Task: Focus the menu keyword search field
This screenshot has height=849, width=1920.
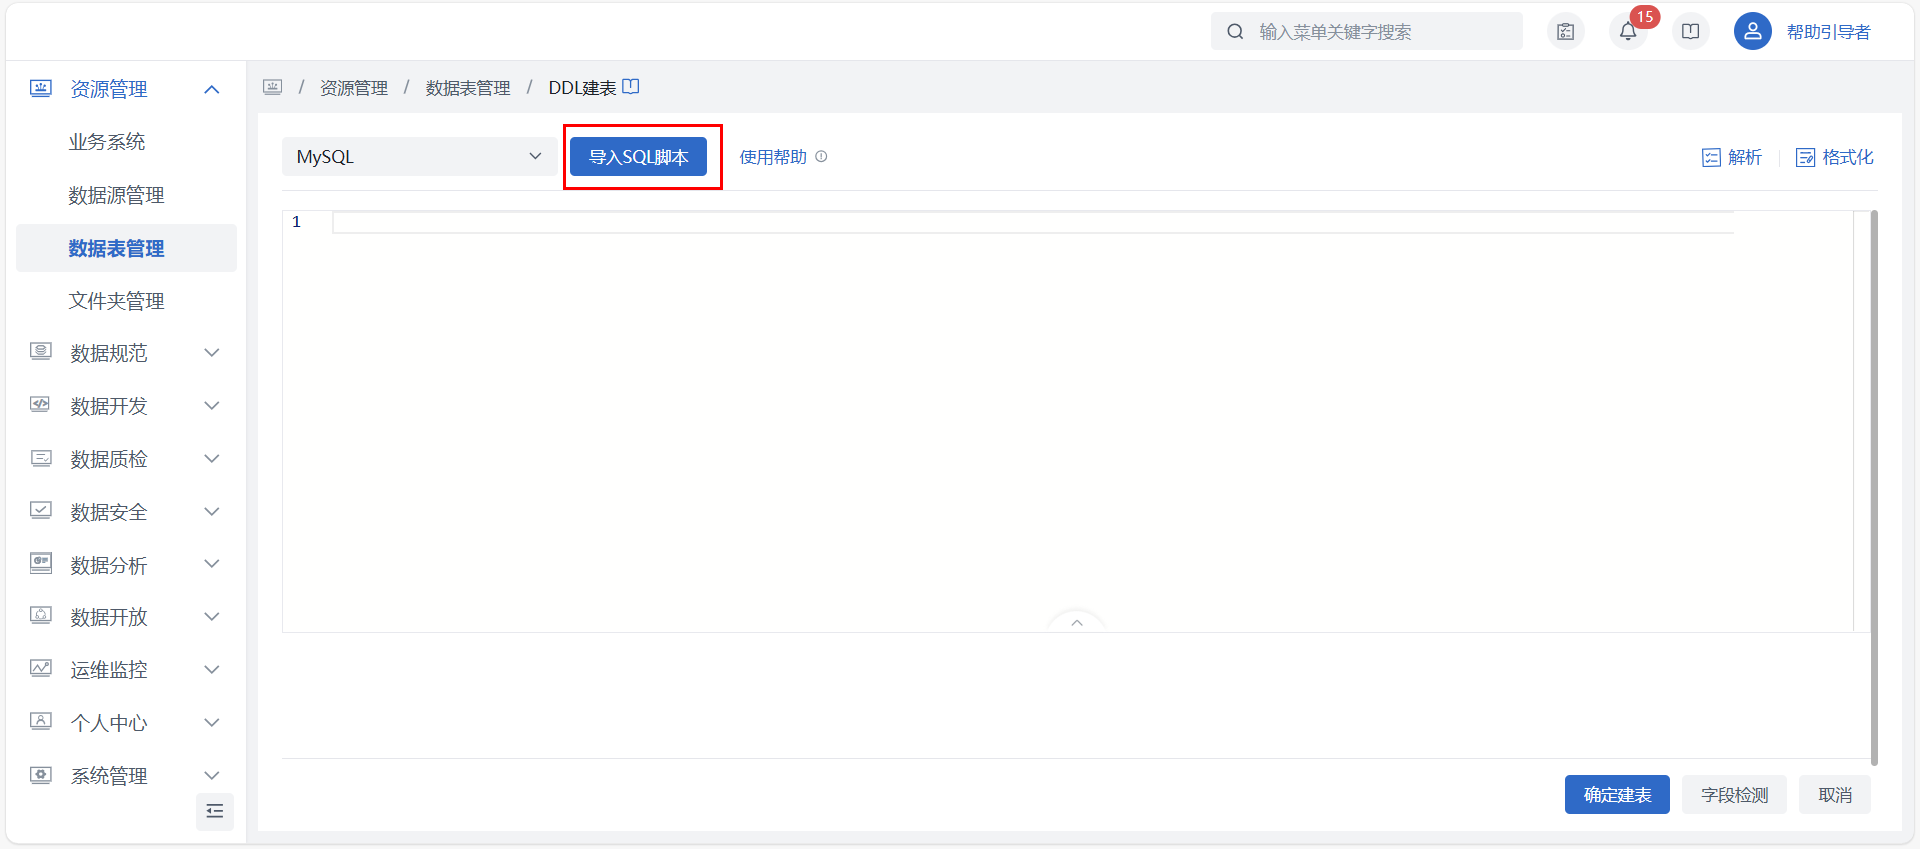Action: point(1367,31)
